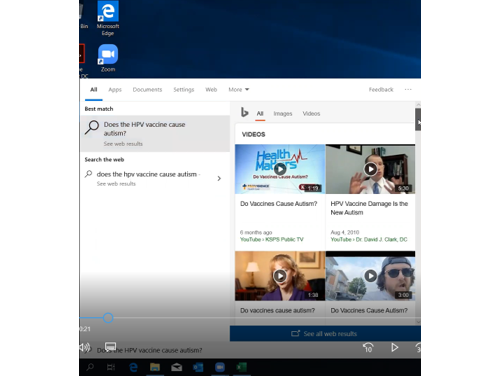Open Microsoft Edge desktop shortcut
This screenshot has width=500, height=377.
tap(108, 18)
